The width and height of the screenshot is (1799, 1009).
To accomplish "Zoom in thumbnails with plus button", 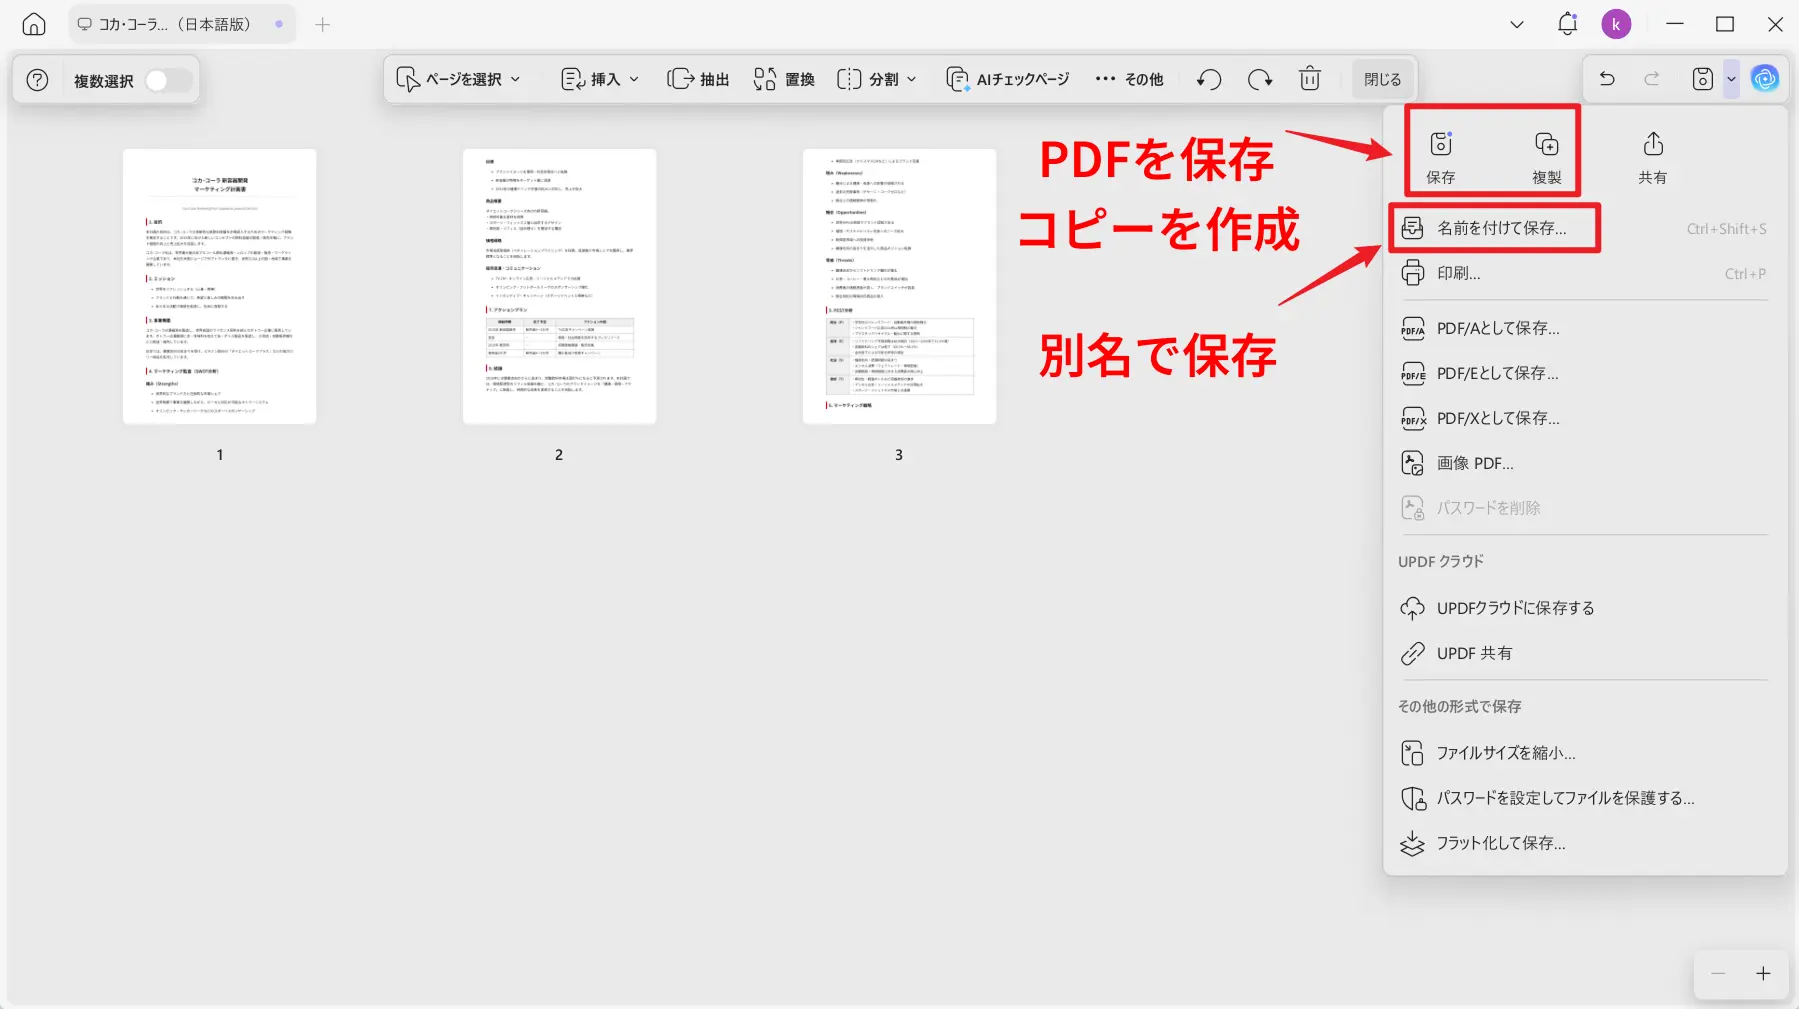I will pyautogui.click(x=1763, y=974).
